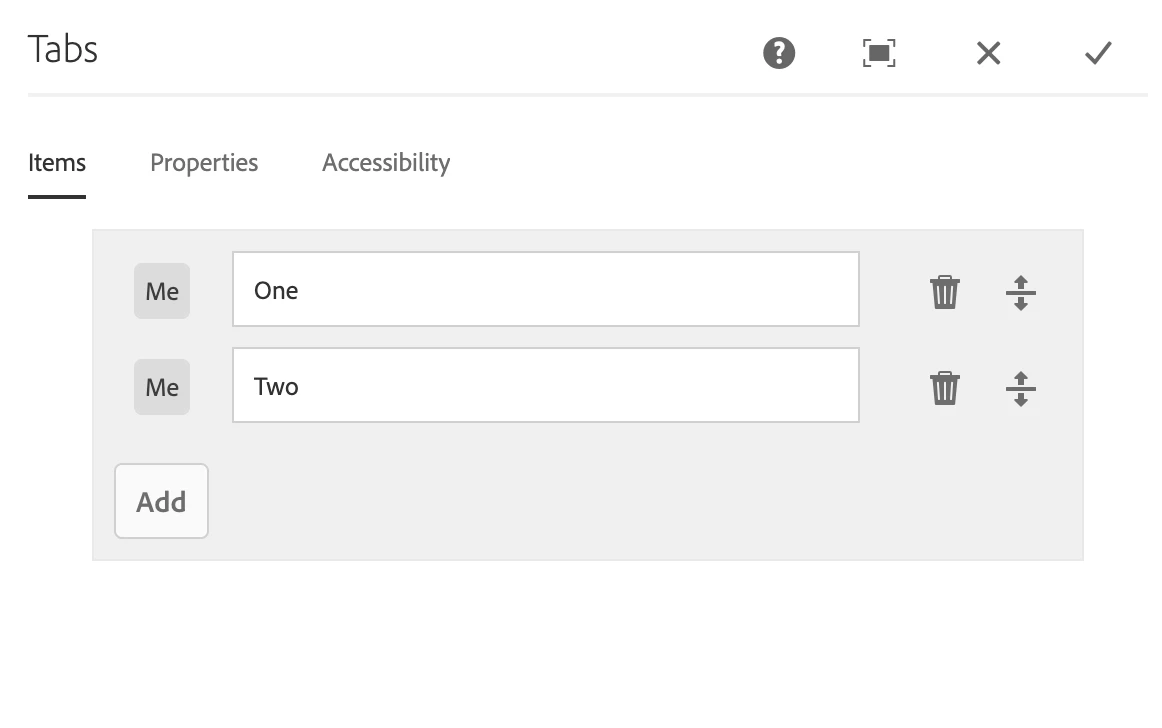The width and height of the screenshot is (1162, 728).
Task: Click the reorder handle for item "Two"
Action: click(1020, 388)
